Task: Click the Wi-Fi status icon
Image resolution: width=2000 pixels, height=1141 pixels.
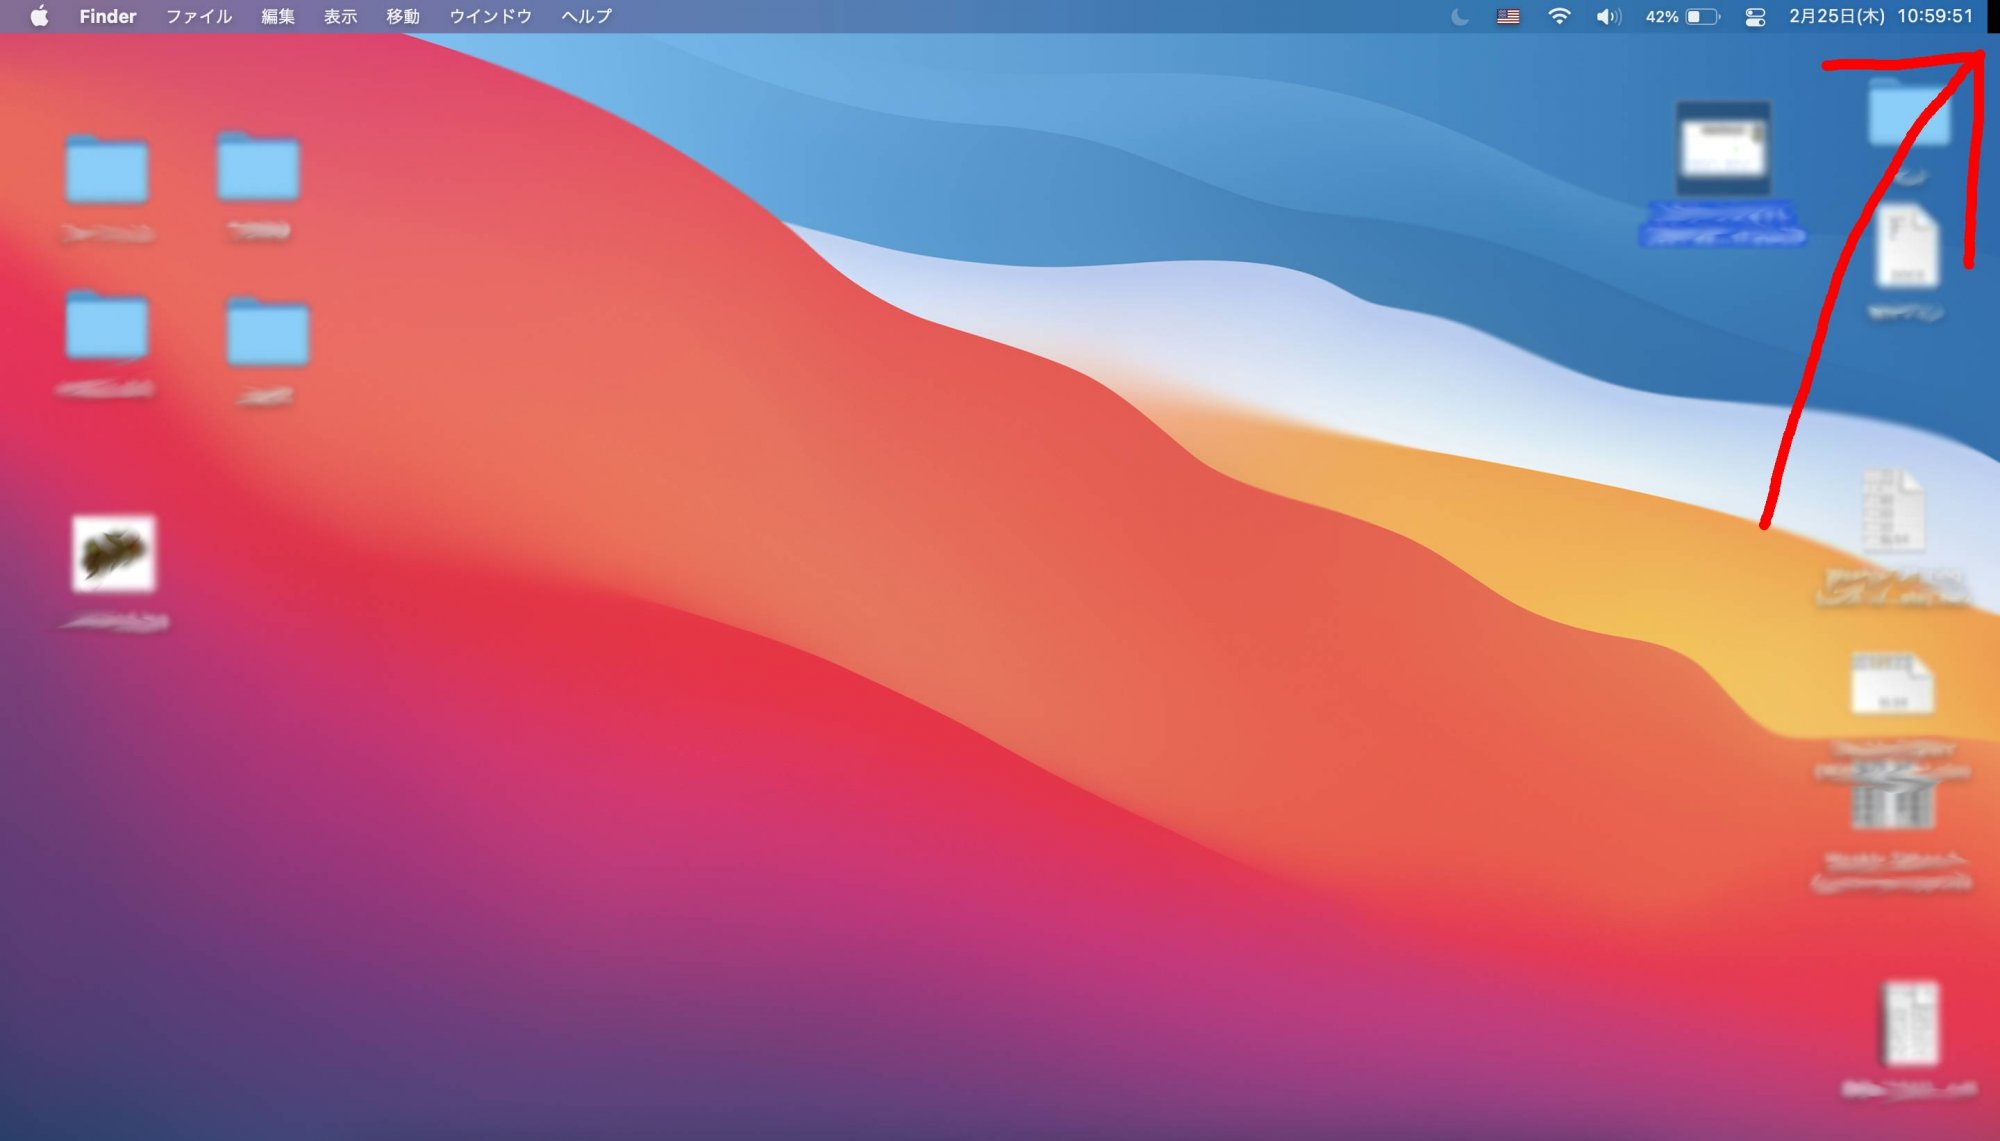Action: pos(1558,16)
